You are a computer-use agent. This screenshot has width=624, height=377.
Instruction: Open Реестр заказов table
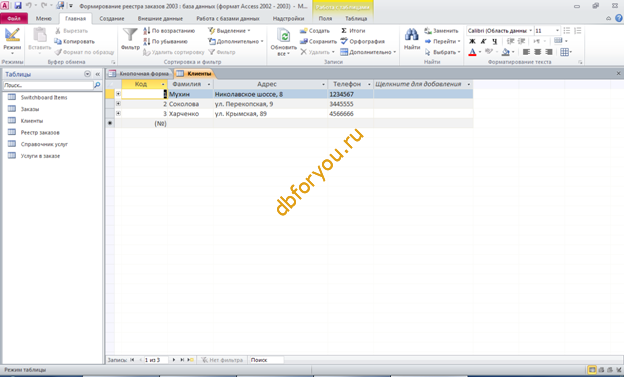click(40, 132)
